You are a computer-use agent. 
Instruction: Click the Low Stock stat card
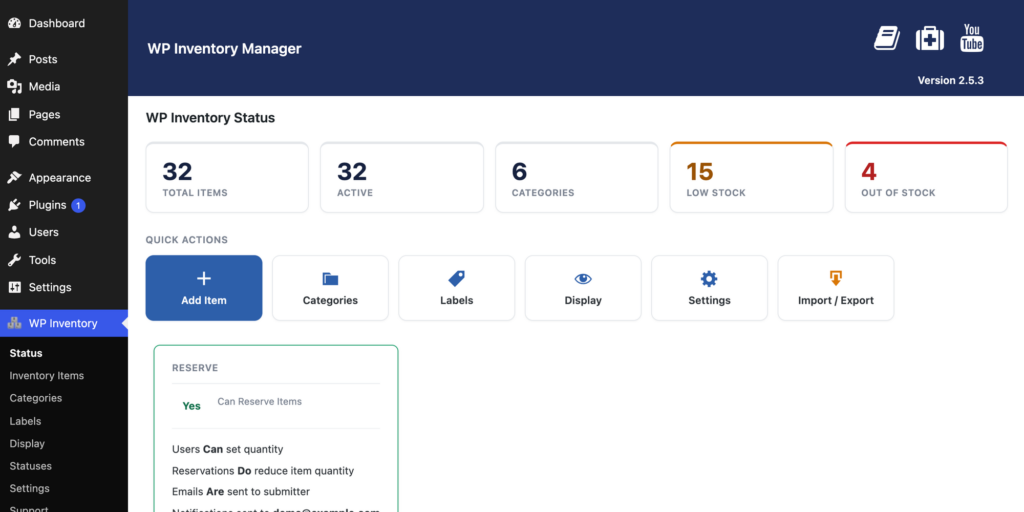pos(752,178)
